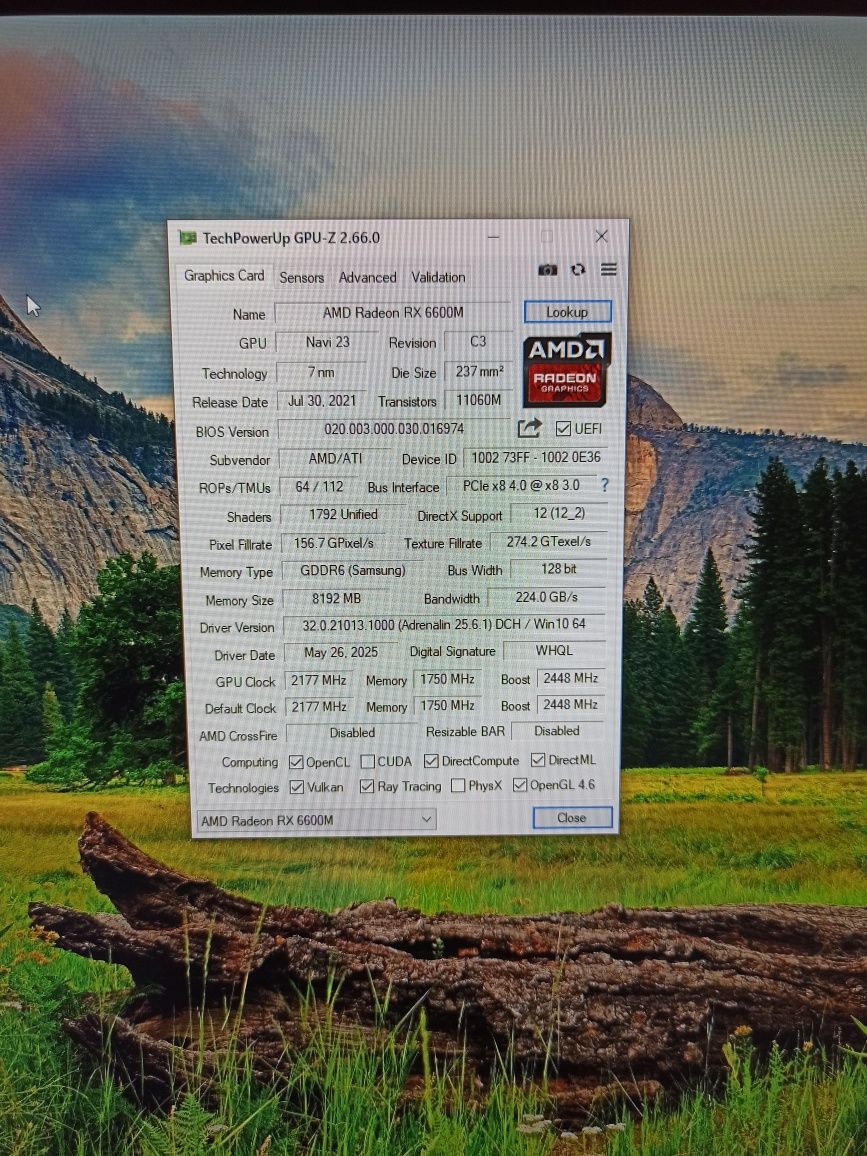This screenshot has width=867, height=1156.
Task: Click the Bus Interface value PCIe x8 4.0
Action: point(521,485)
